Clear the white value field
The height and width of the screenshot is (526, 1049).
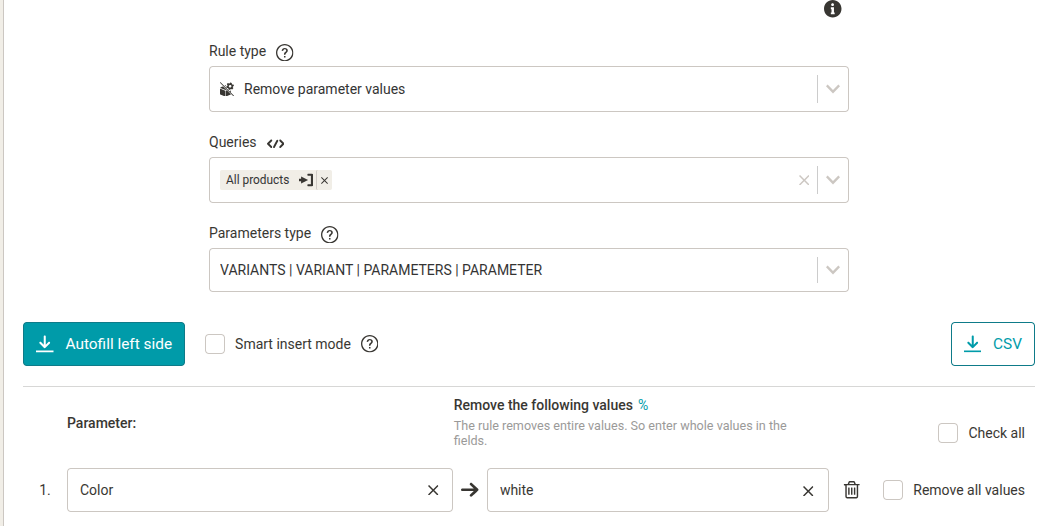point(808,491)
